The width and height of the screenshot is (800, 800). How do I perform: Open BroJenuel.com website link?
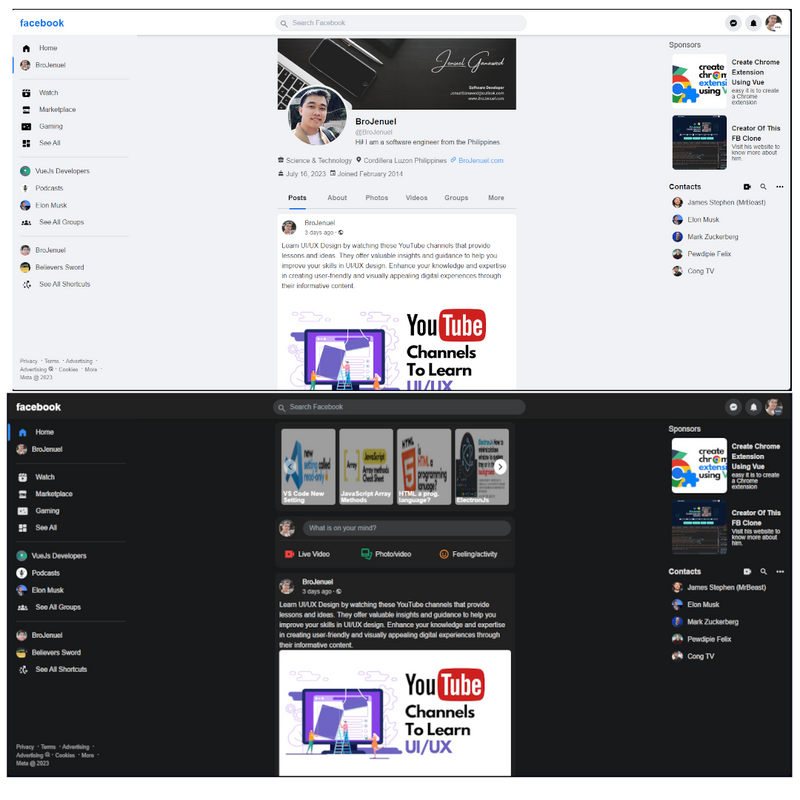[x=481, y=161]
